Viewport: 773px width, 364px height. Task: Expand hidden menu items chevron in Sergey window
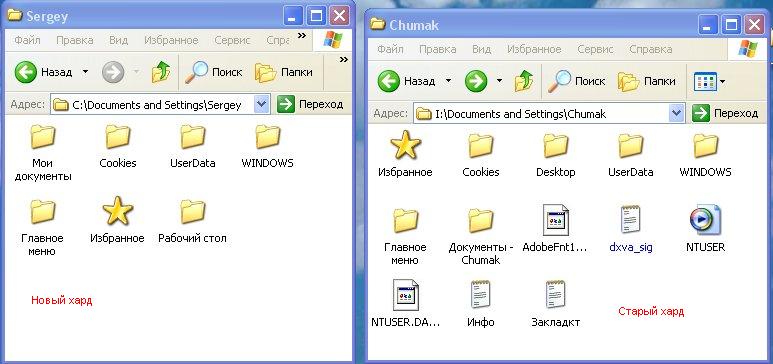[301, 36]
